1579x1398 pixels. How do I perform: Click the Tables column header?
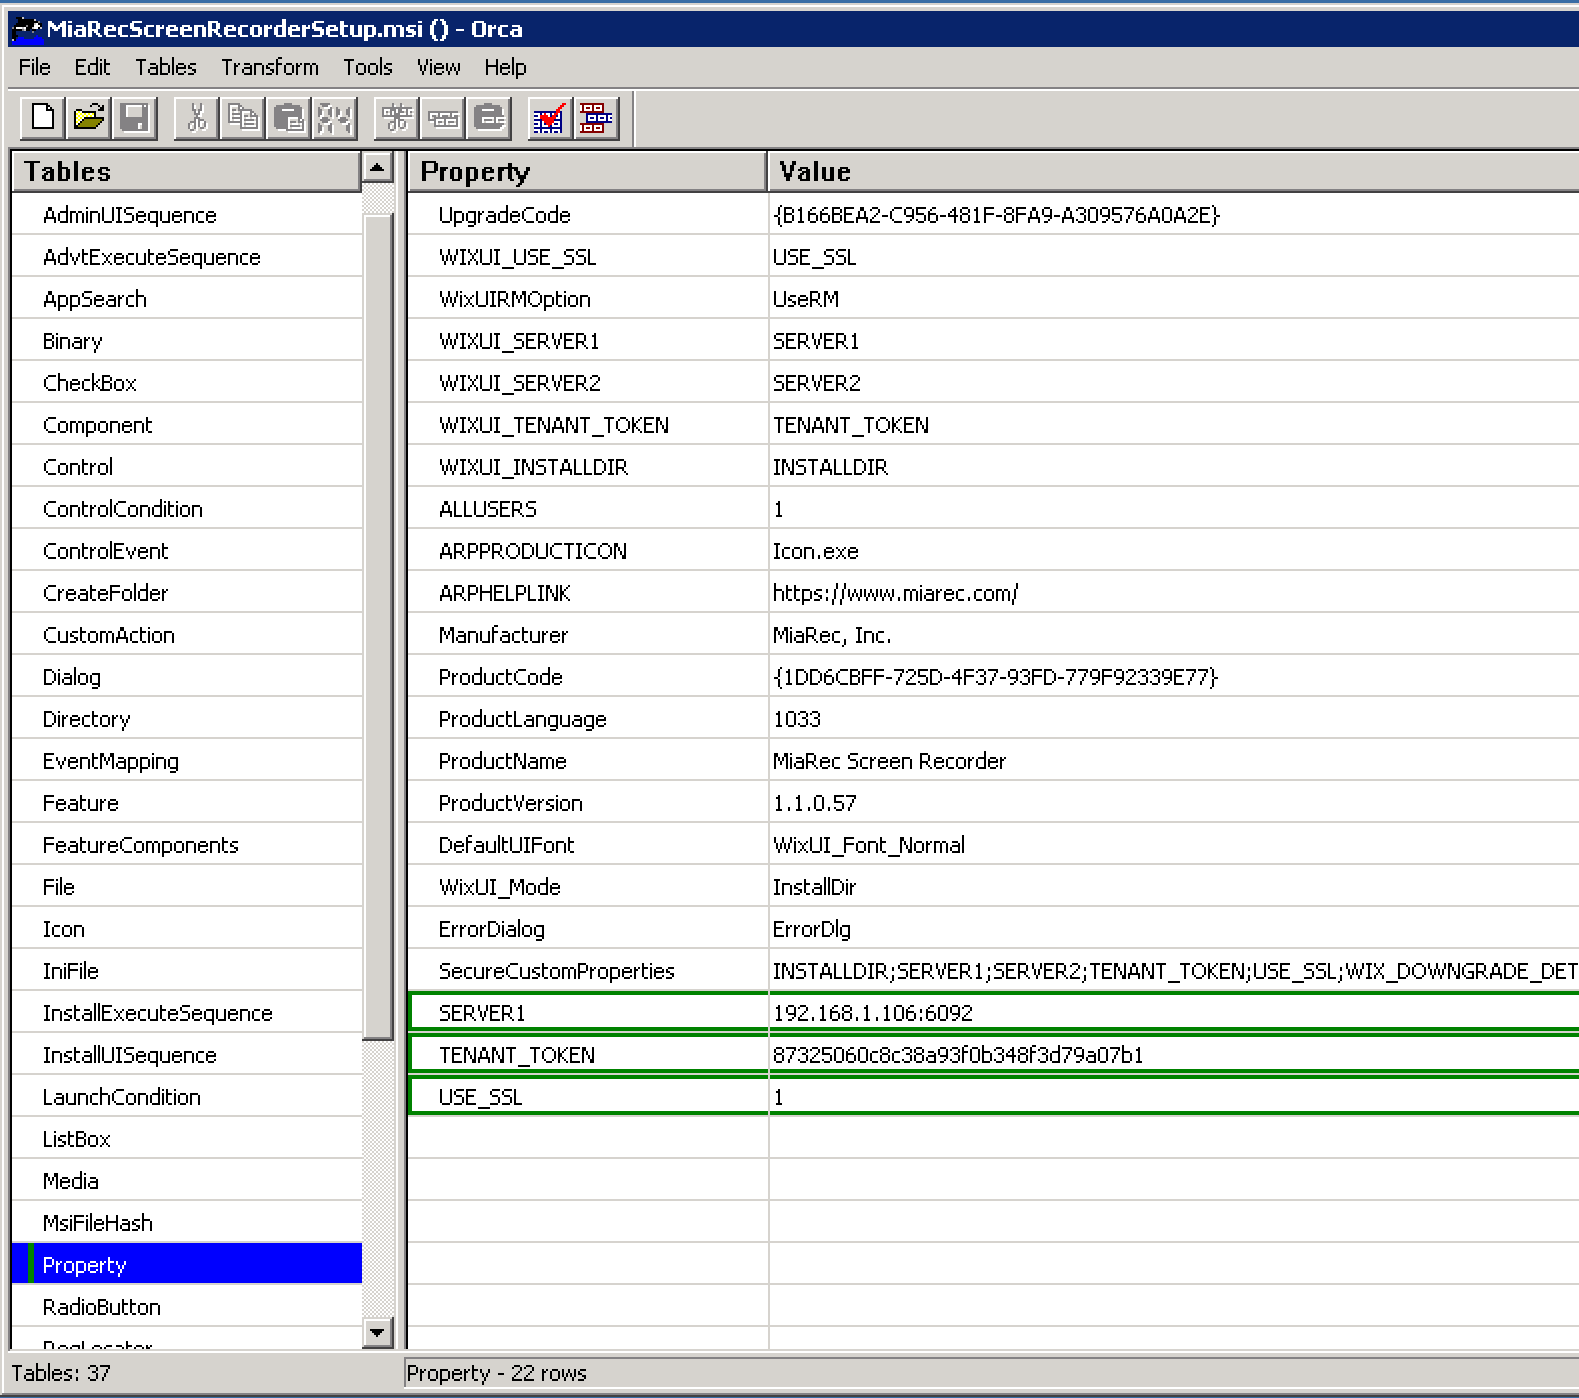(186, 171)
